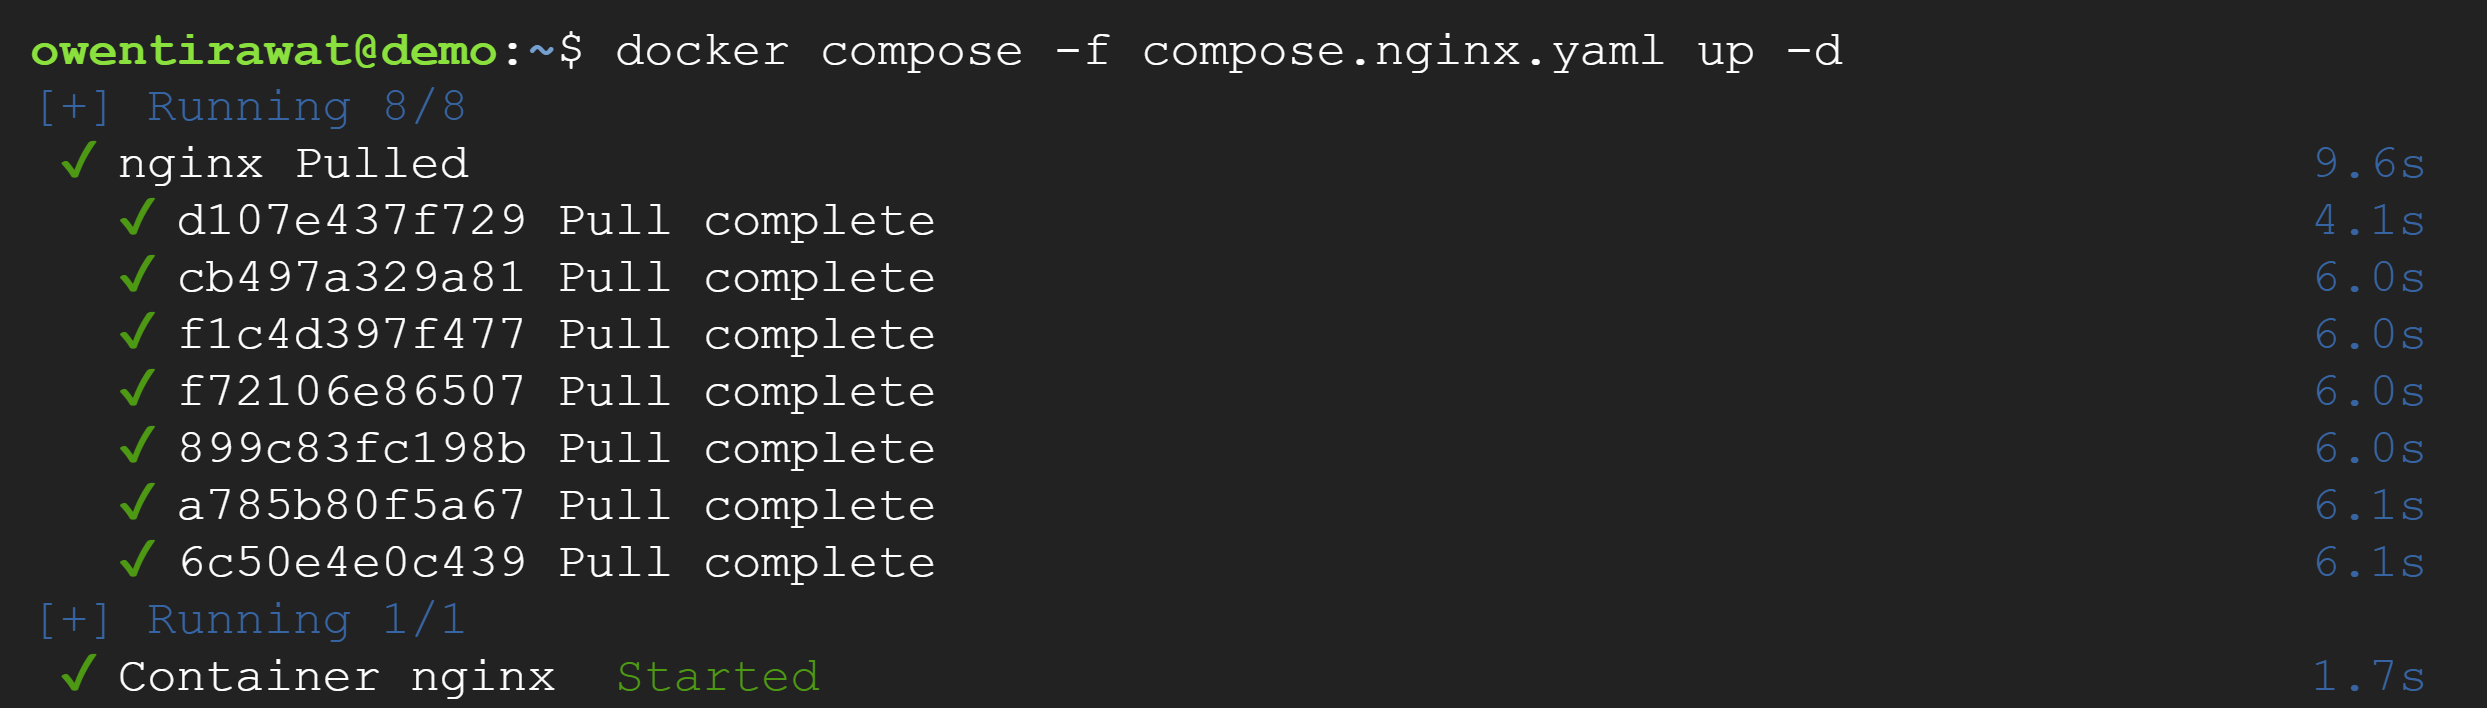Click the checkmark next to layer cb497a329a81

pyautogui.click(x=137, y=275)
